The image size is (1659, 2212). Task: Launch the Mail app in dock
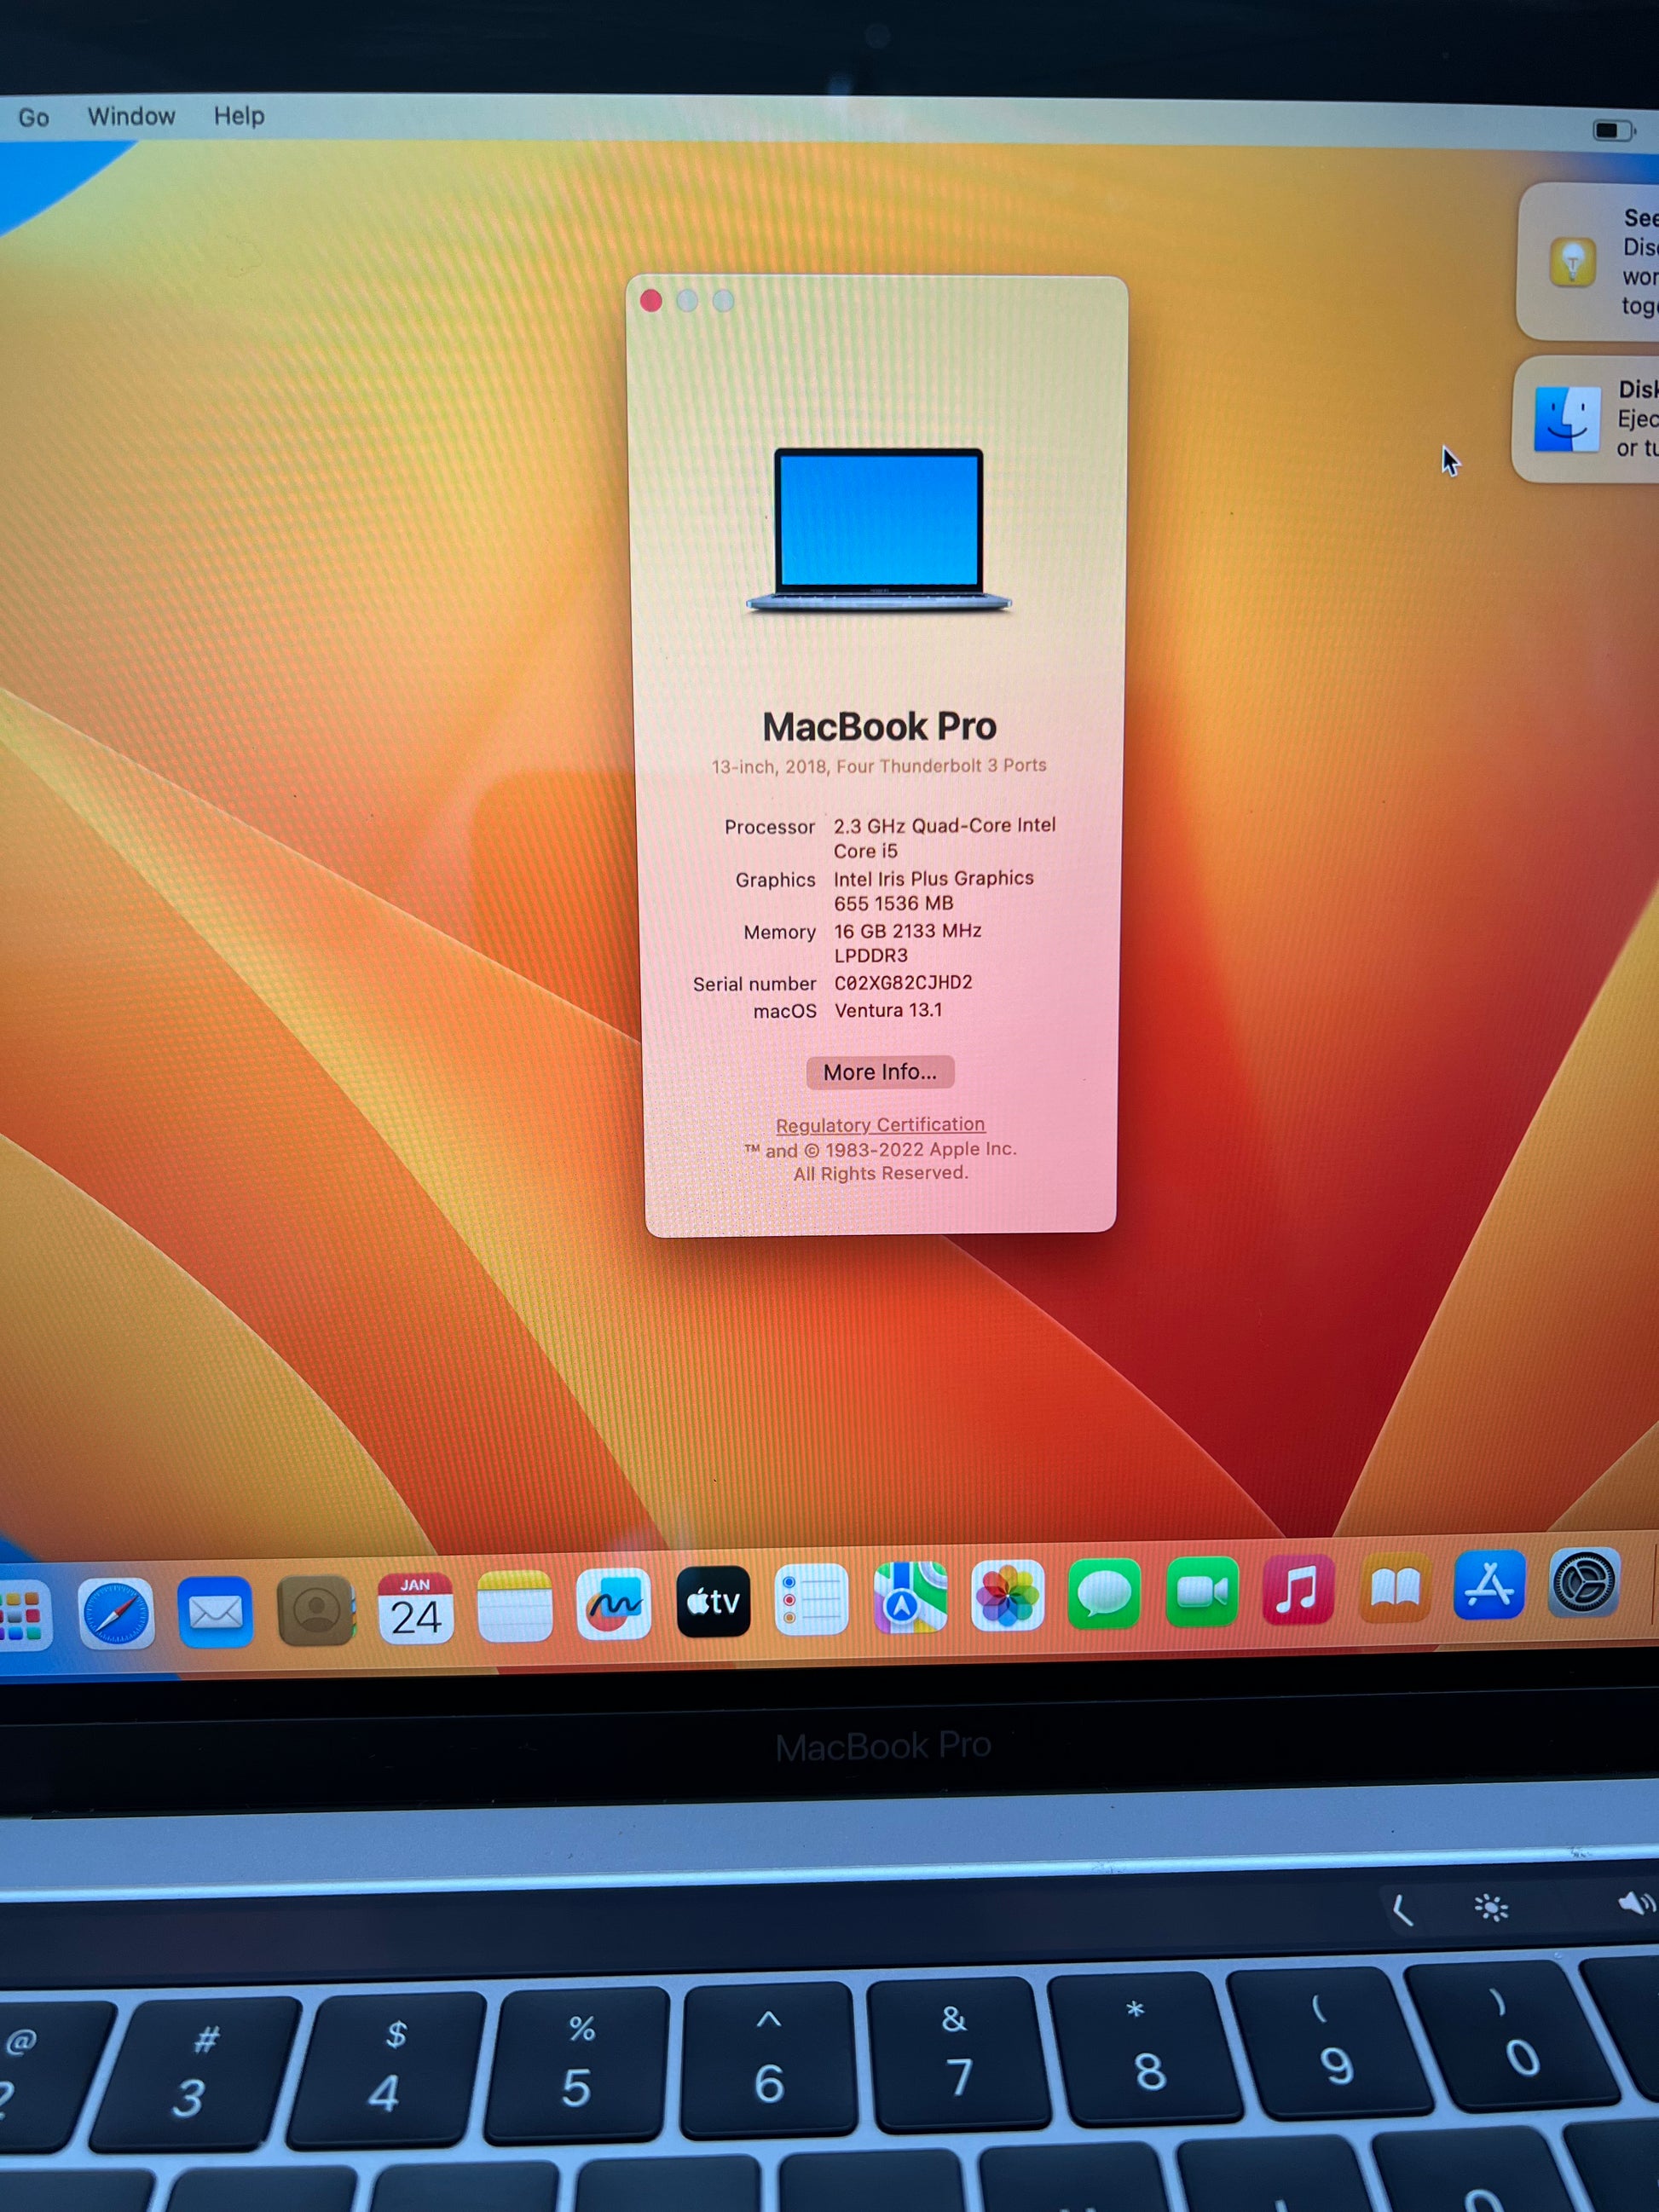pos(215,1611)
